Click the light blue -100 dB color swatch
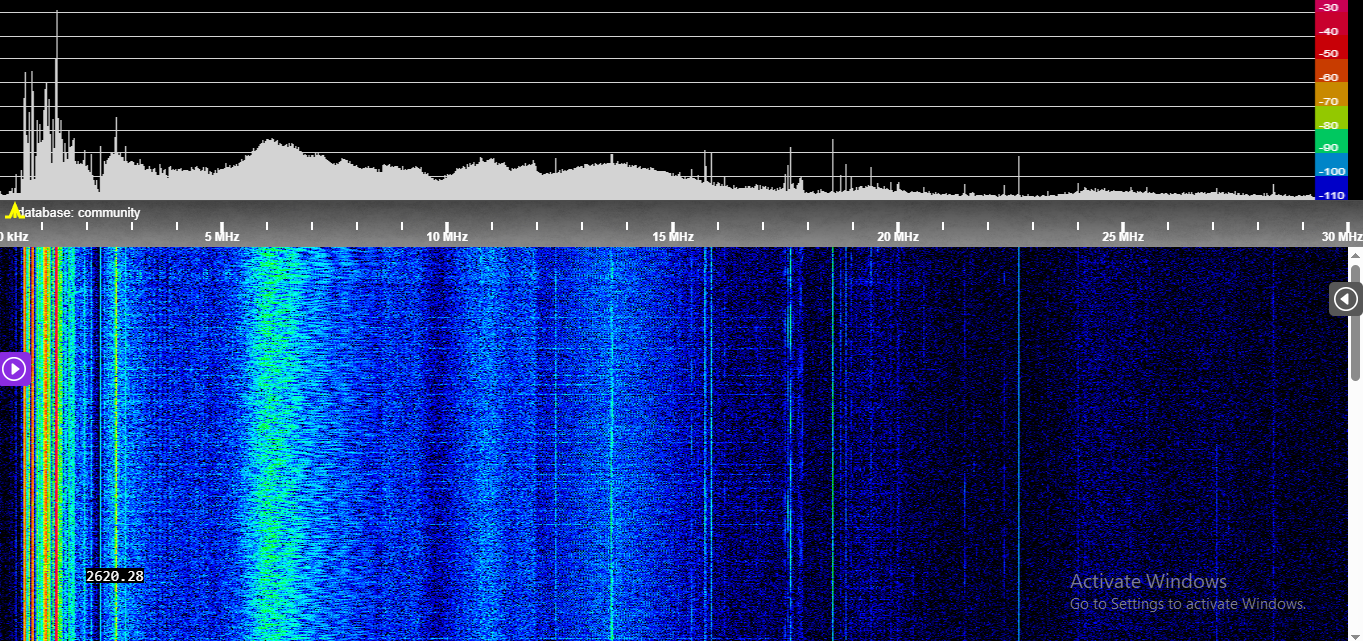The height and width of the screenshot is (641, 1363). 1330,171
